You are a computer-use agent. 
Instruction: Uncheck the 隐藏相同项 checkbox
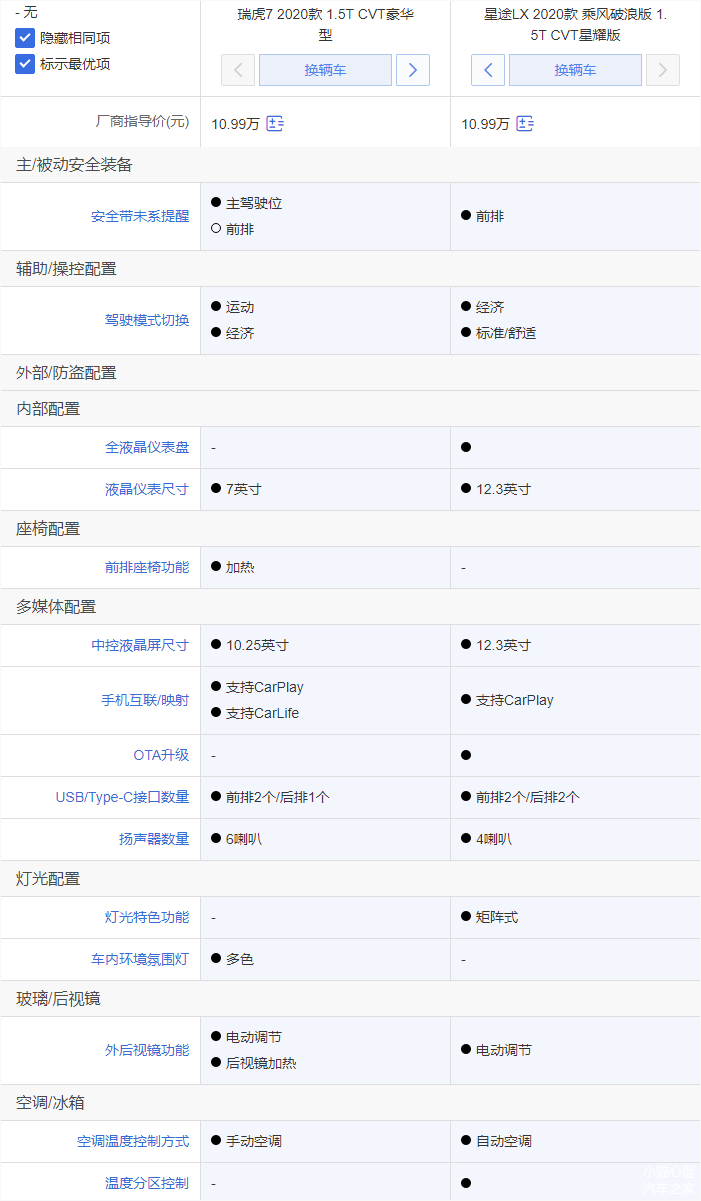[25, 38]
